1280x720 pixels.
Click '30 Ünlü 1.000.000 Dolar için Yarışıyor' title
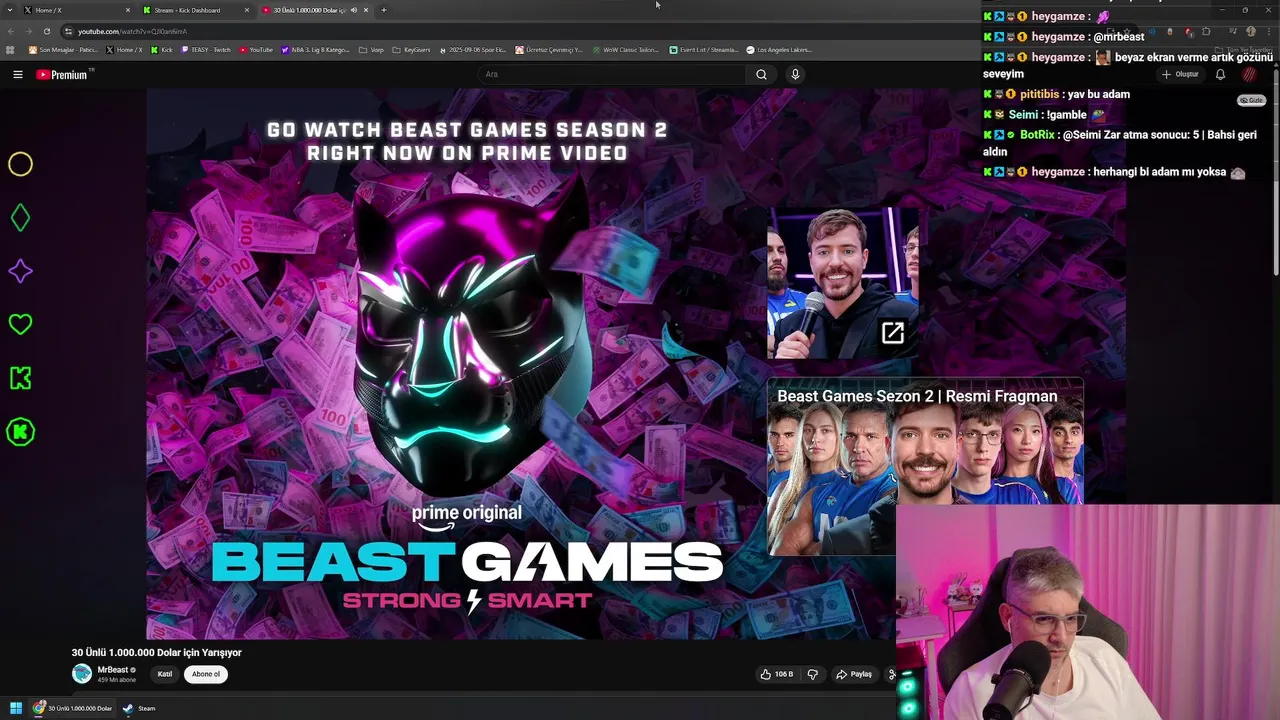click(x=156, y=652)
